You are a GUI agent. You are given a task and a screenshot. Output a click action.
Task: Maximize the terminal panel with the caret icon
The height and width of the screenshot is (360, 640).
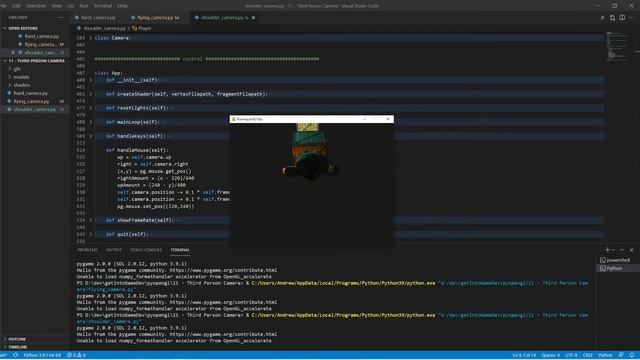(x=622, y=250)
